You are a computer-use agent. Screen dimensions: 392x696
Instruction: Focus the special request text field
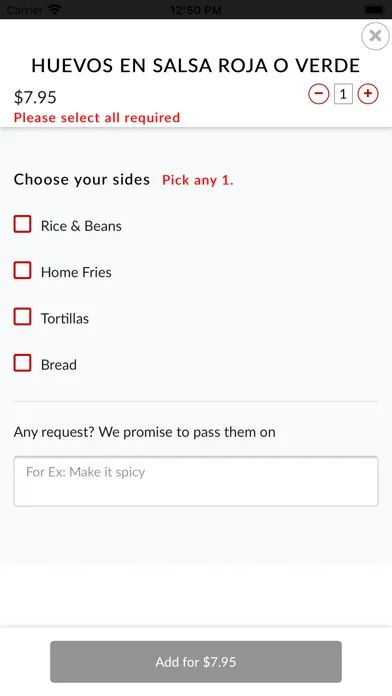(x=196, y=481)
